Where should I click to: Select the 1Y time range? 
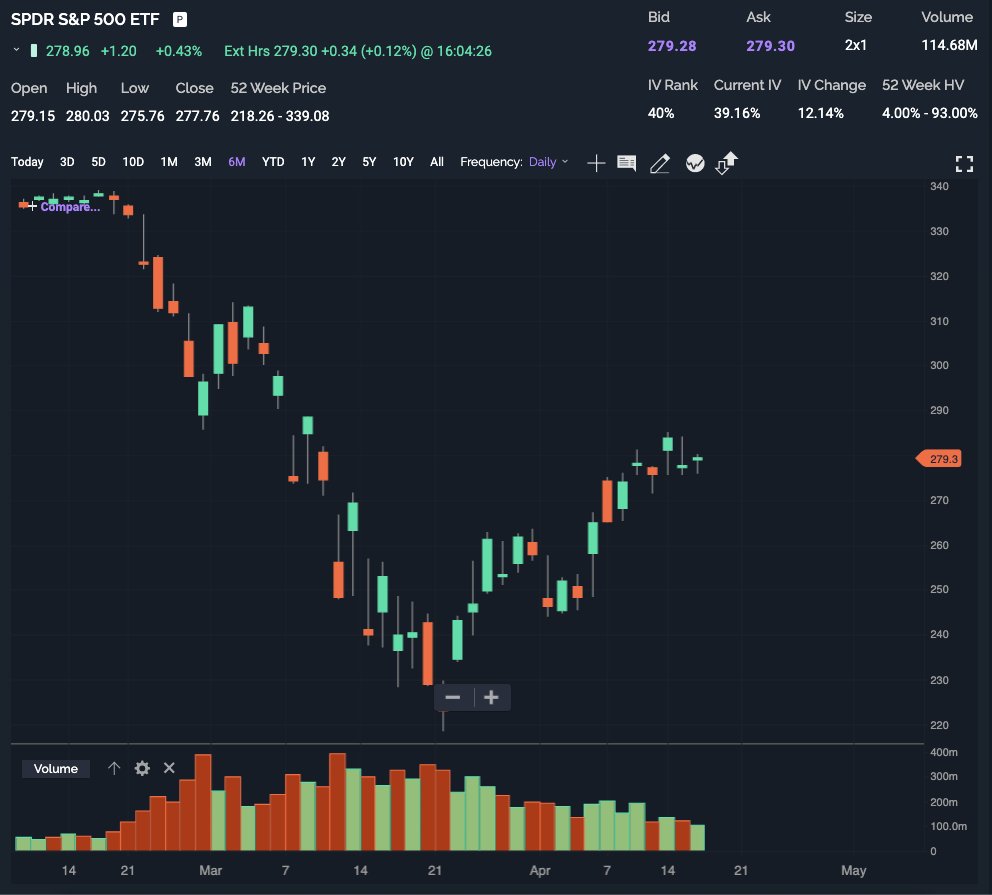[x=308, y=162]
